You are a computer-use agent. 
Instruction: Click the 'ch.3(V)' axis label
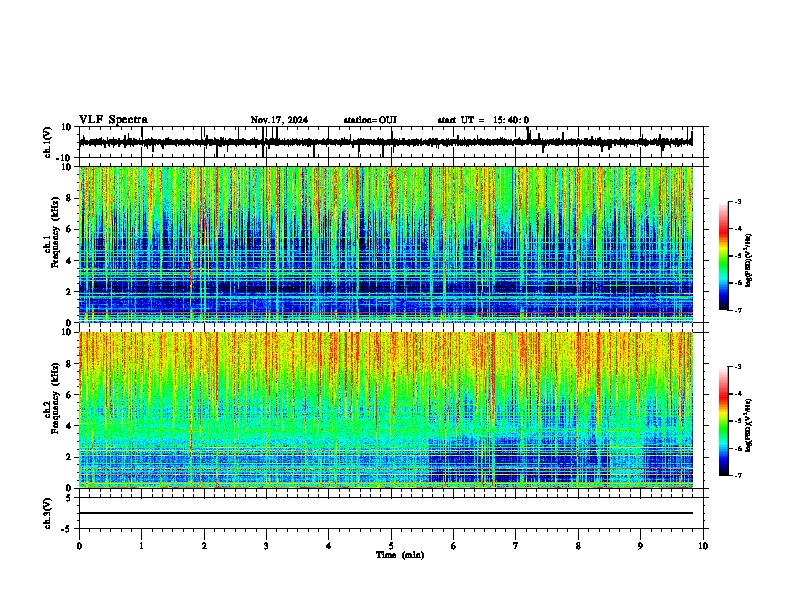(x=48, y=513)
